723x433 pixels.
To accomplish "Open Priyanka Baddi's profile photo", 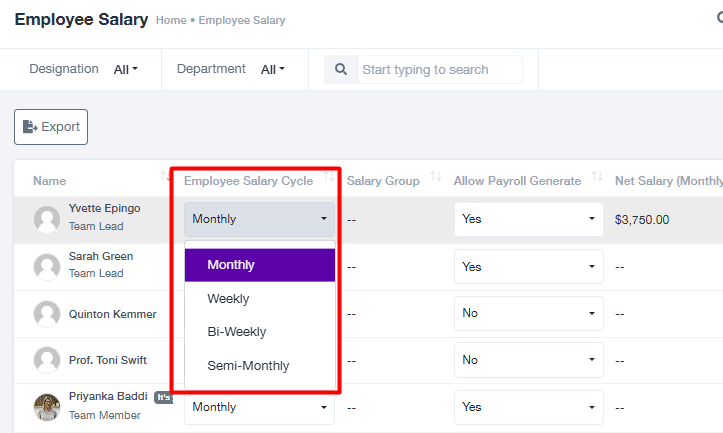I will click(47, 407).
